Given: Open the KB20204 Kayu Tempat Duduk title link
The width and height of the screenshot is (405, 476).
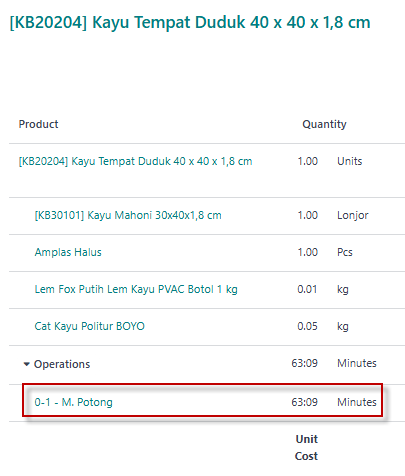Looking at the screenshot, I should pos(190,23).
